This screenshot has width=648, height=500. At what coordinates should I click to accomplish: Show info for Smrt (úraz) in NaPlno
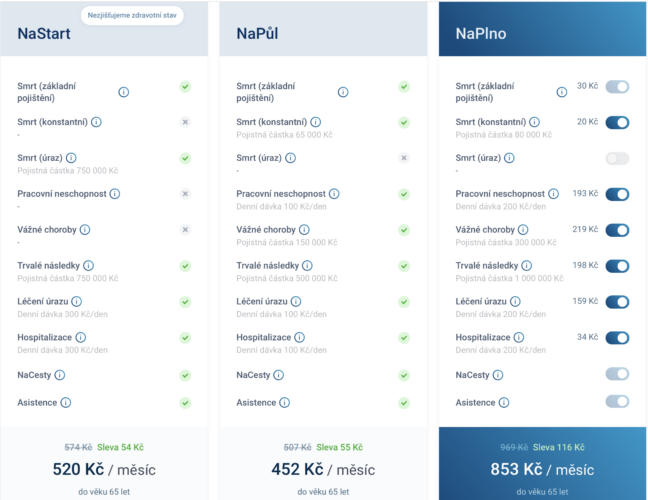click(x=510, y=158)
